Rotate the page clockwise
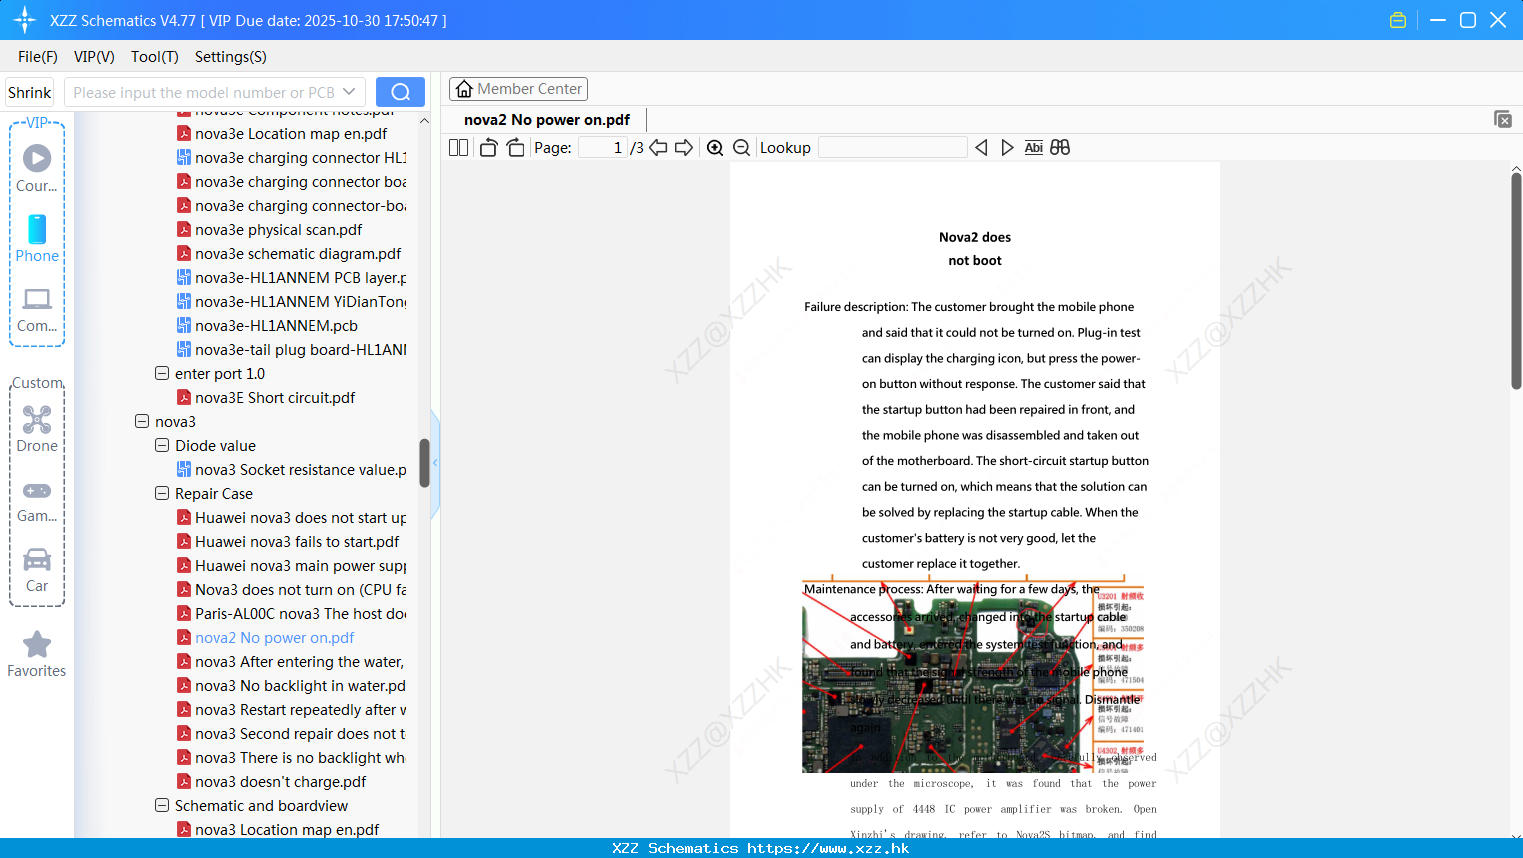1523x858 pixels. tap(516, 148)
